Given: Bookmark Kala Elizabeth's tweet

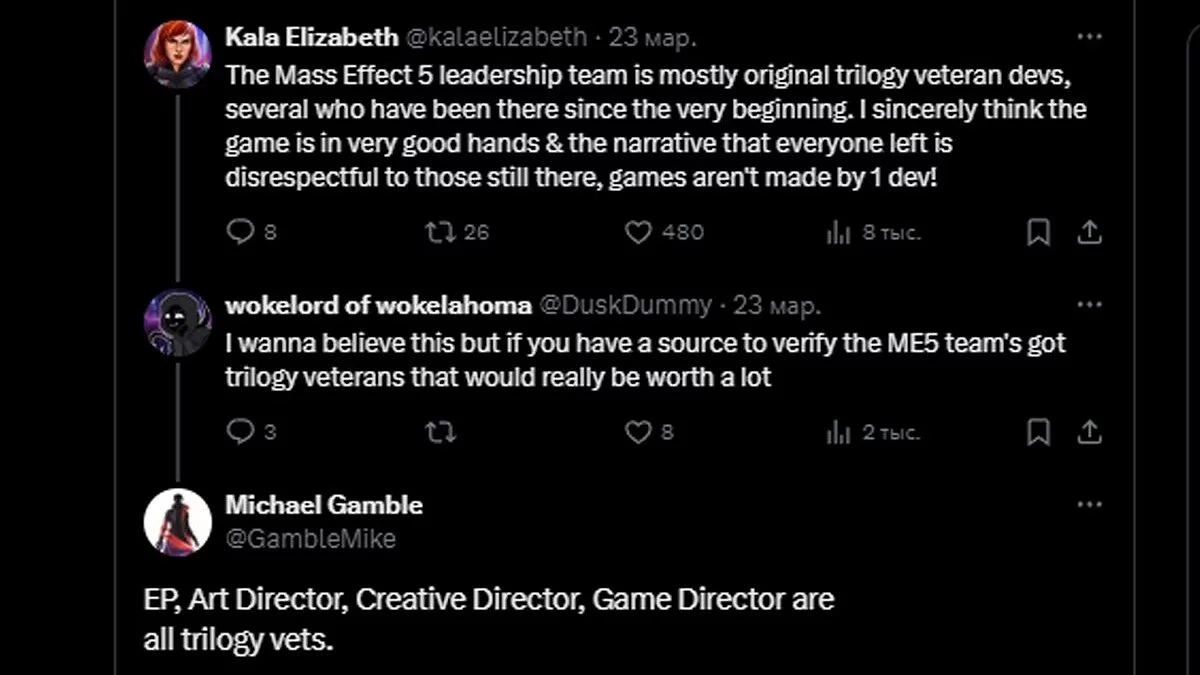Looking at the screenshot, I should coord(1039,233).
